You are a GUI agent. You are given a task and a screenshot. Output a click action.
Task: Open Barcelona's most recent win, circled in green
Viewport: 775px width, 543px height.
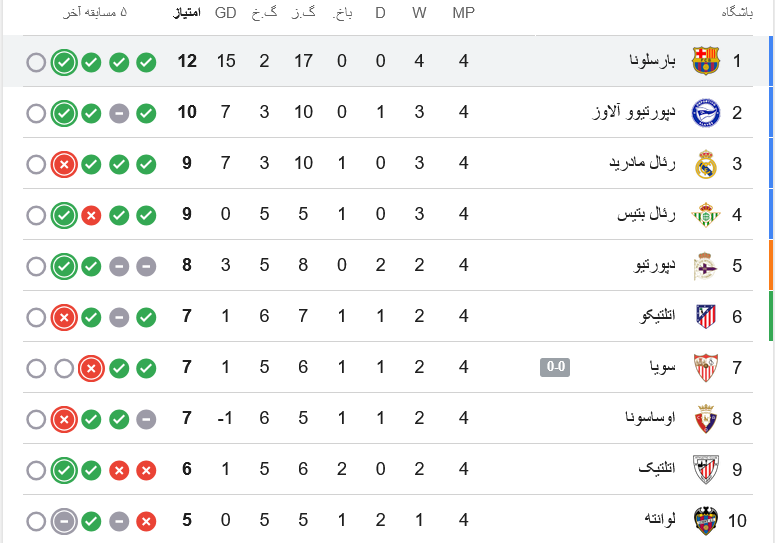64,63
